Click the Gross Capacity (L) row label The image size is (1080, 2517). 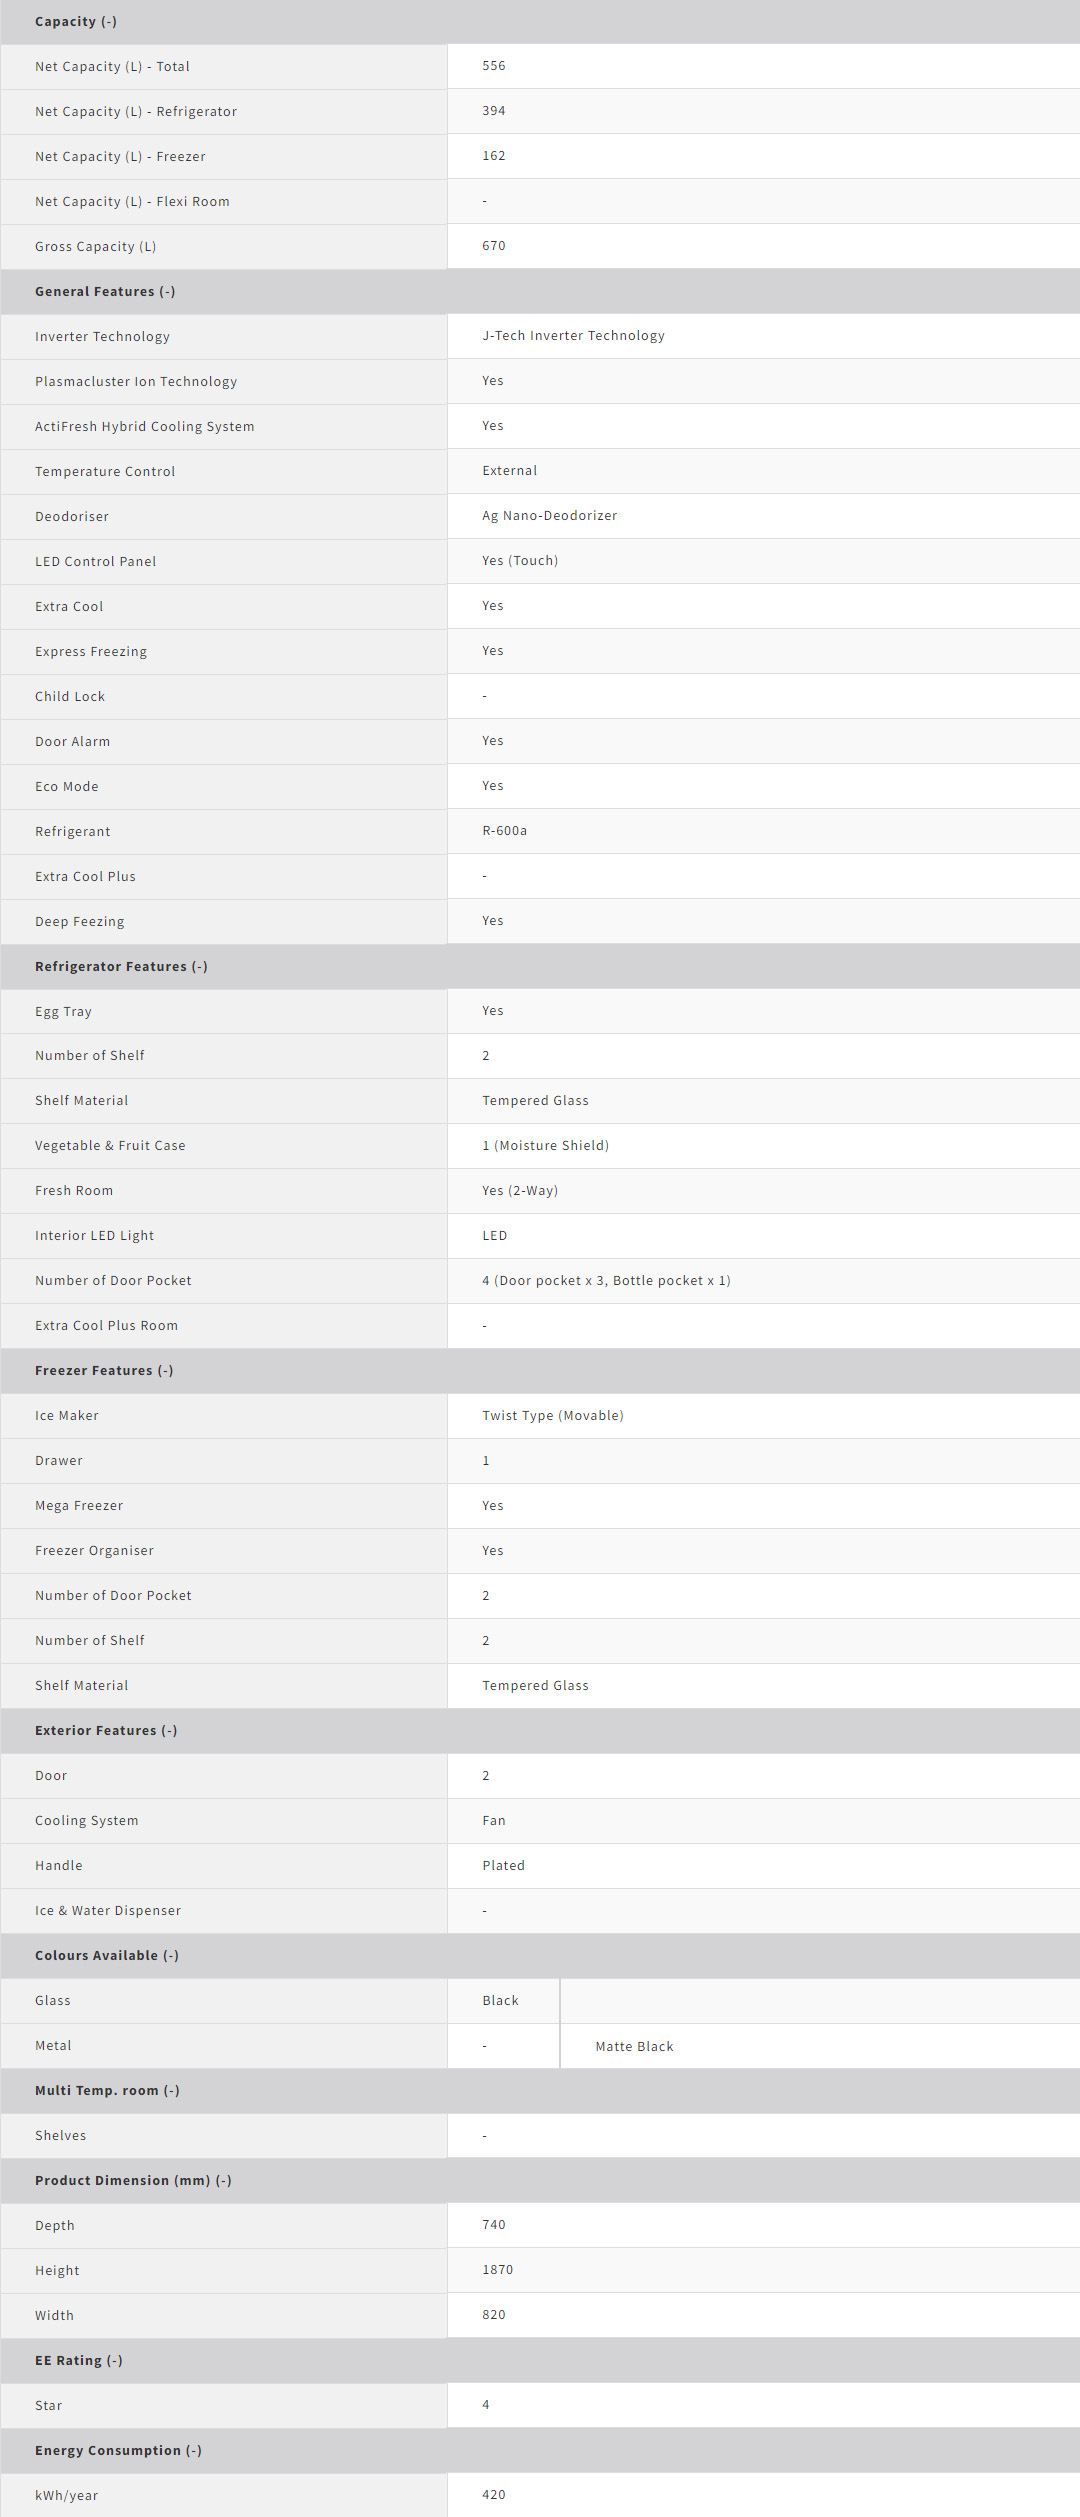[x=95, y=247]
